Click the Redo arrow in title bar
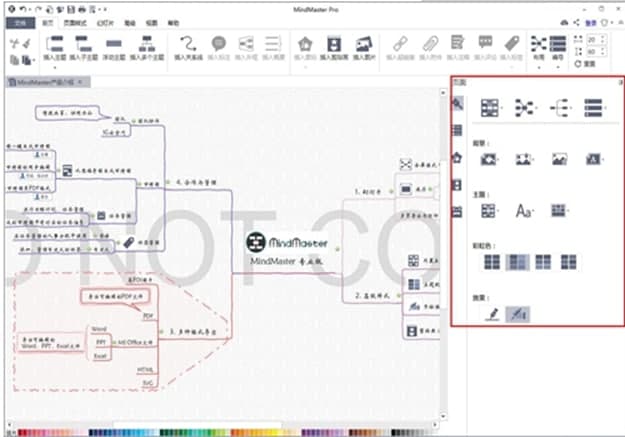The image size is (625, 437). [38, 9]
